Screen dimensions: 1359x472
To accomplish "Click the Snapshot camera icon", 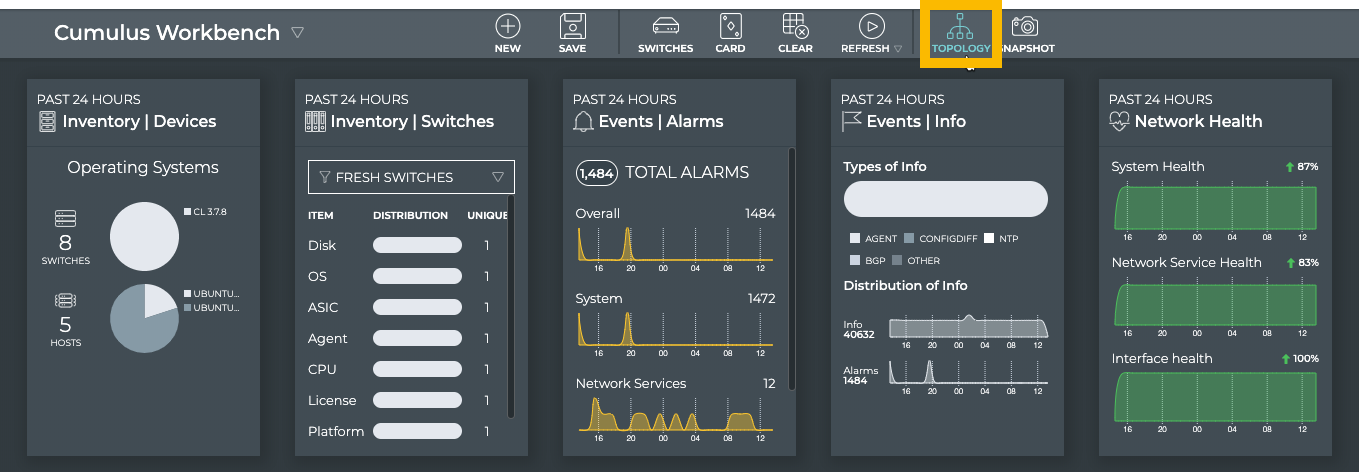I will [x=1024, y=27].
